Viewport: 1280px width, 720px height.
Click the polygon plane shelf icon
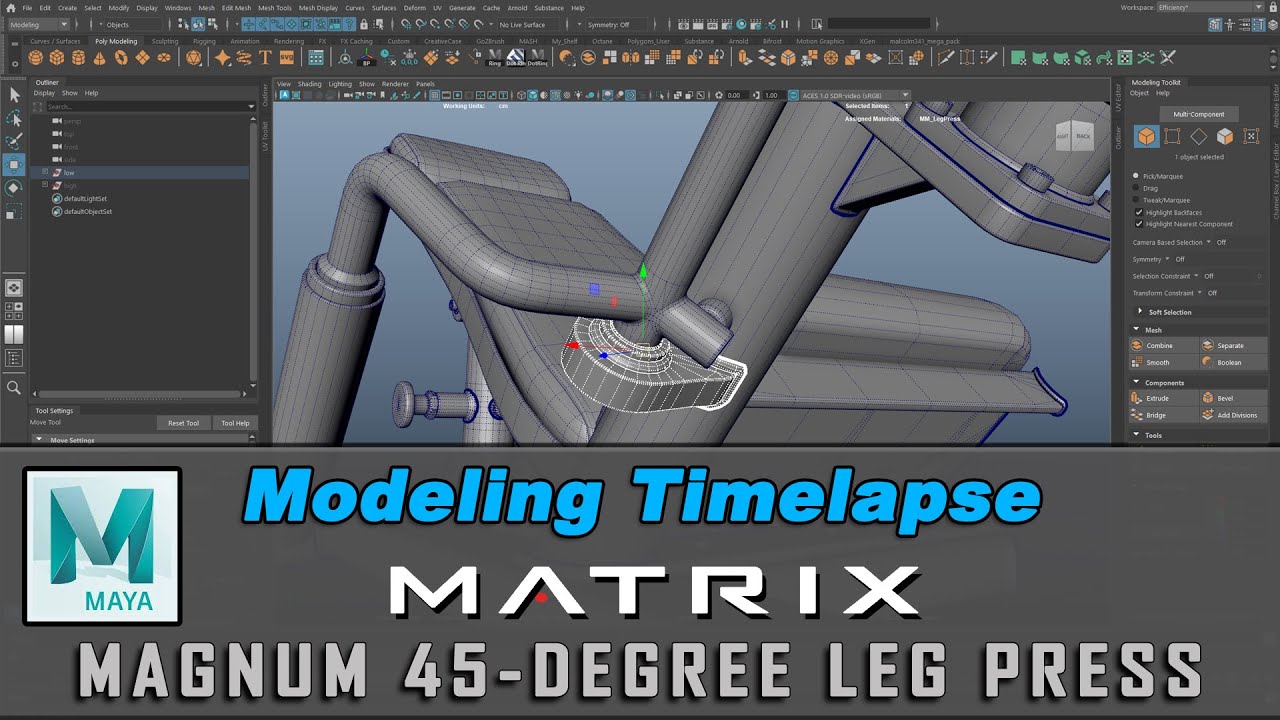(143, 58)
